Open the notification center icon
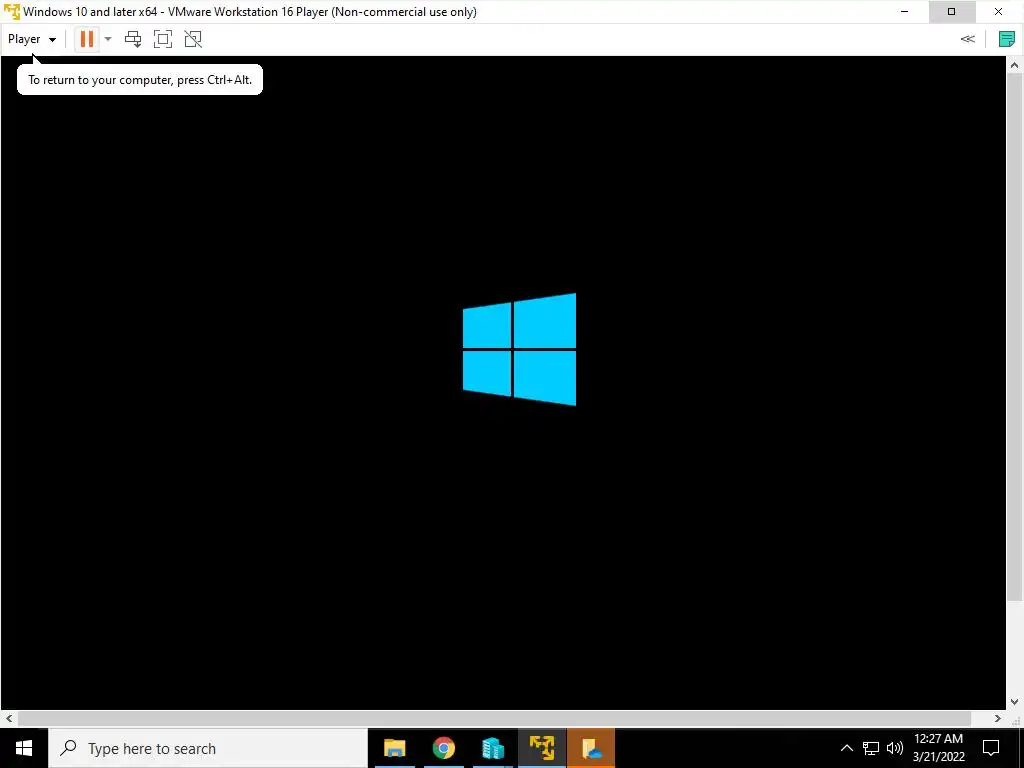Viewport: 1024px width, 768px height. (x=991, y=748)
